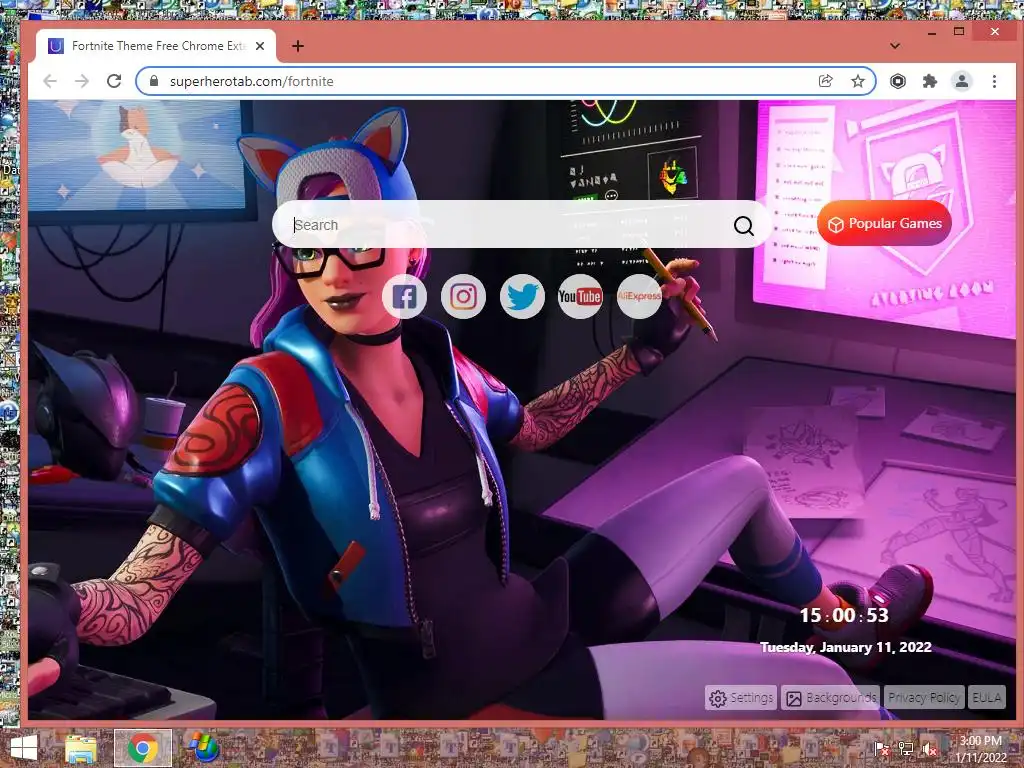Click the Chrome taskbar icon
The height and width of the screenshot is (768, 1024).
click(142, 748)
